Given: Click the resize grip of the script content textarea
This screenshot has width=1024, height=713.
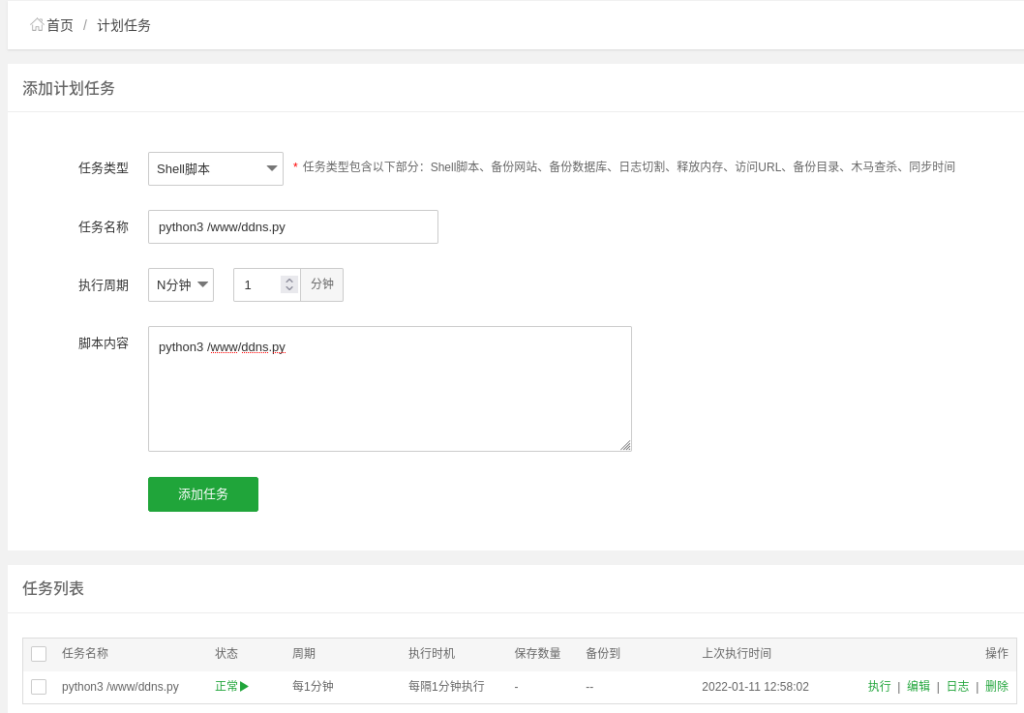Looking at the screenshot, I should (x=626, y=446).
